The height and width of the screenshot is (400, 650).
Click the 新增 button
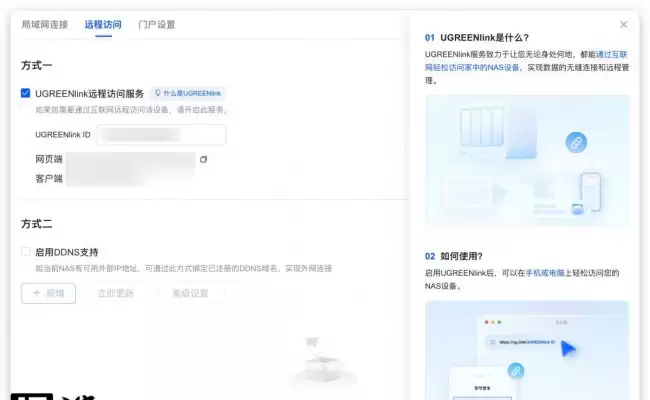(49, 293)
